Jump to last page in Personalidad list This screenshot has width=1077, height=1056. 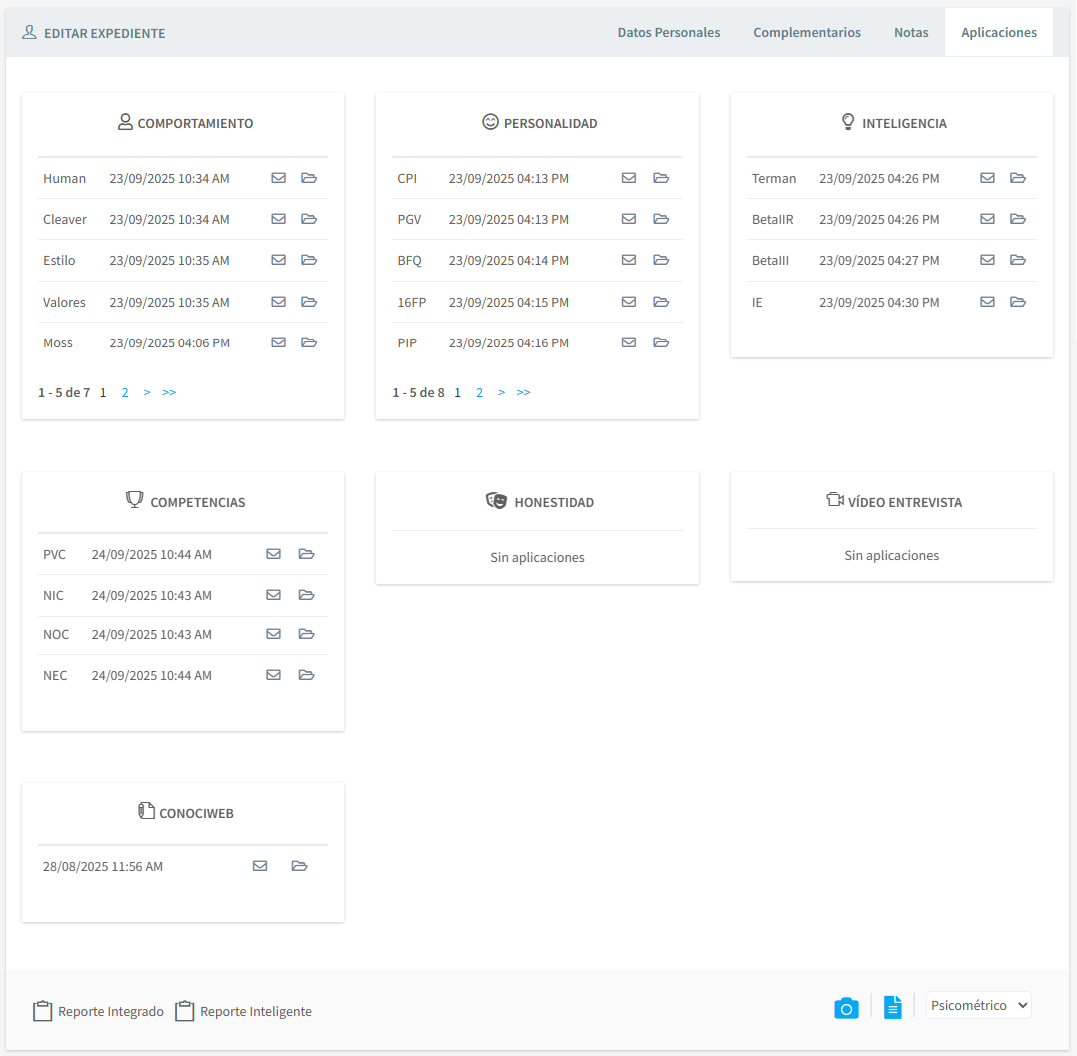[524, 393]
